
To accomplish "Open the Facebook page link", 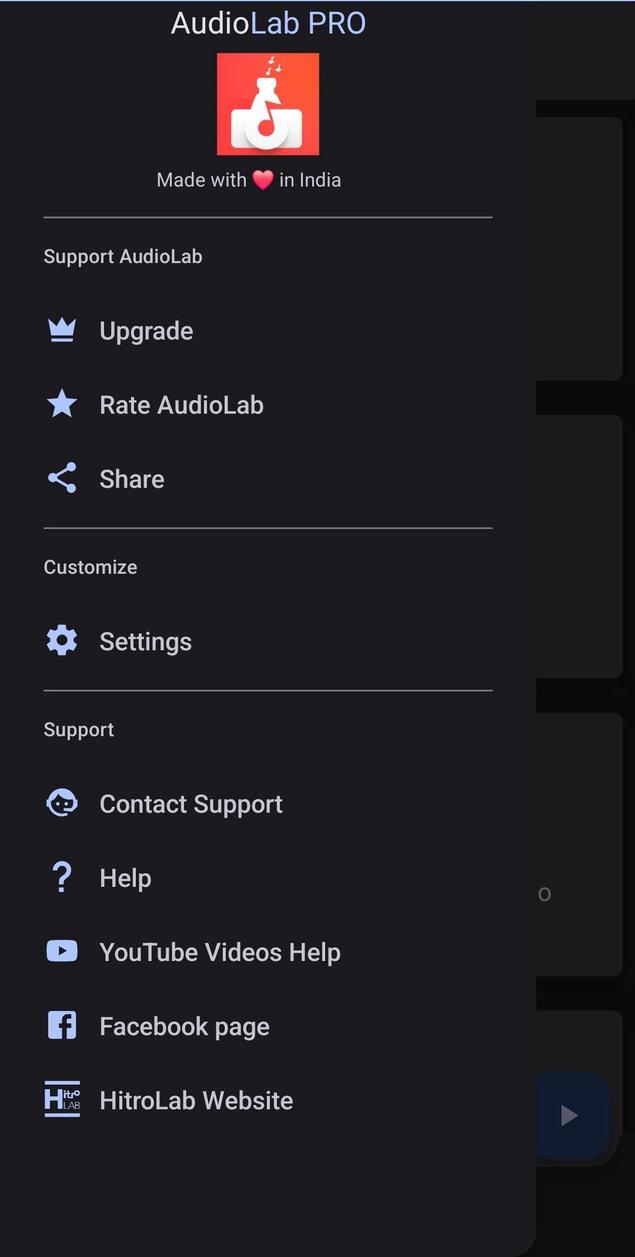I will coord(184,1025).
